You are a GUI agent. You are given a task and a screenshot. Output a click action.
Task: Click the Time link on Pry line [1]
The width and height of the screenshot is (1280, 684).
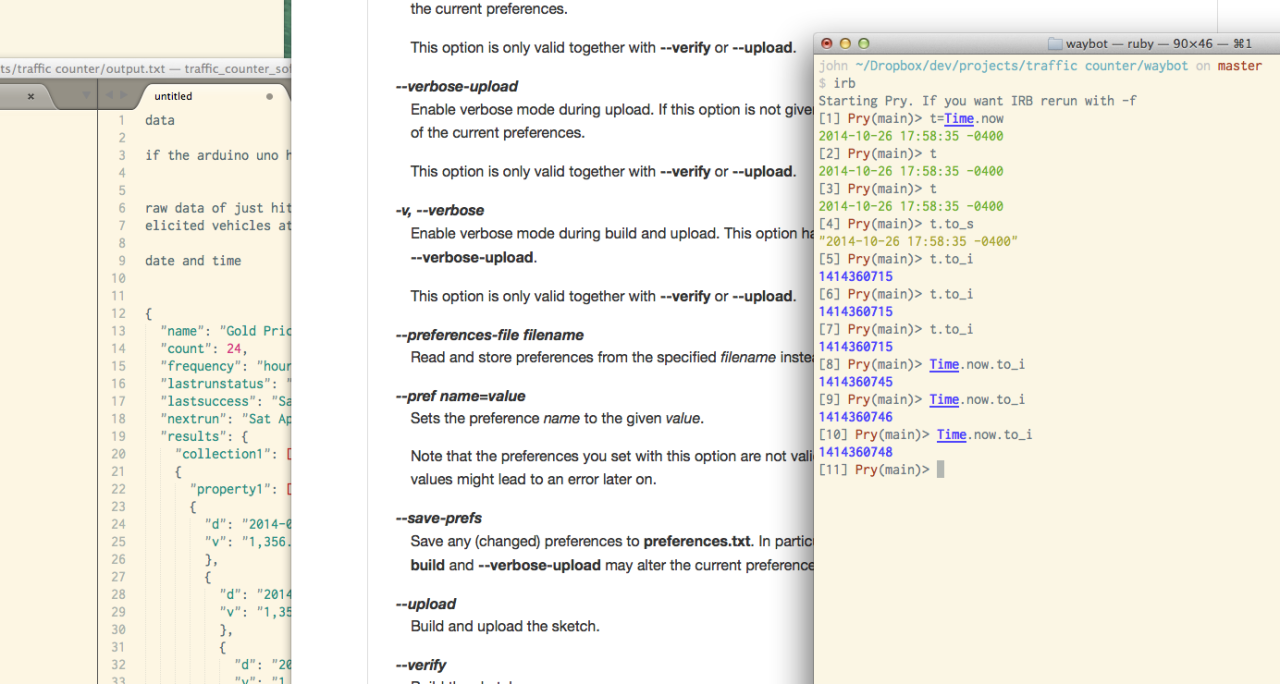point(958,118)
